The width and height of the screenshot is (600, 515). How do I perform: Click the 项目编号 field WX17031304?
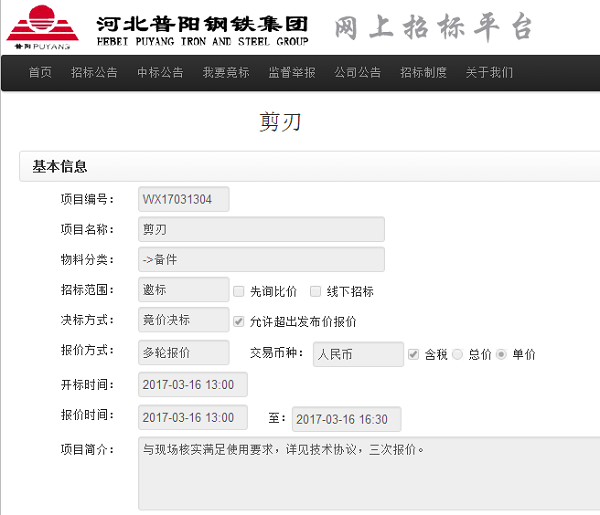pyautogui.click(x=184, y=199)
